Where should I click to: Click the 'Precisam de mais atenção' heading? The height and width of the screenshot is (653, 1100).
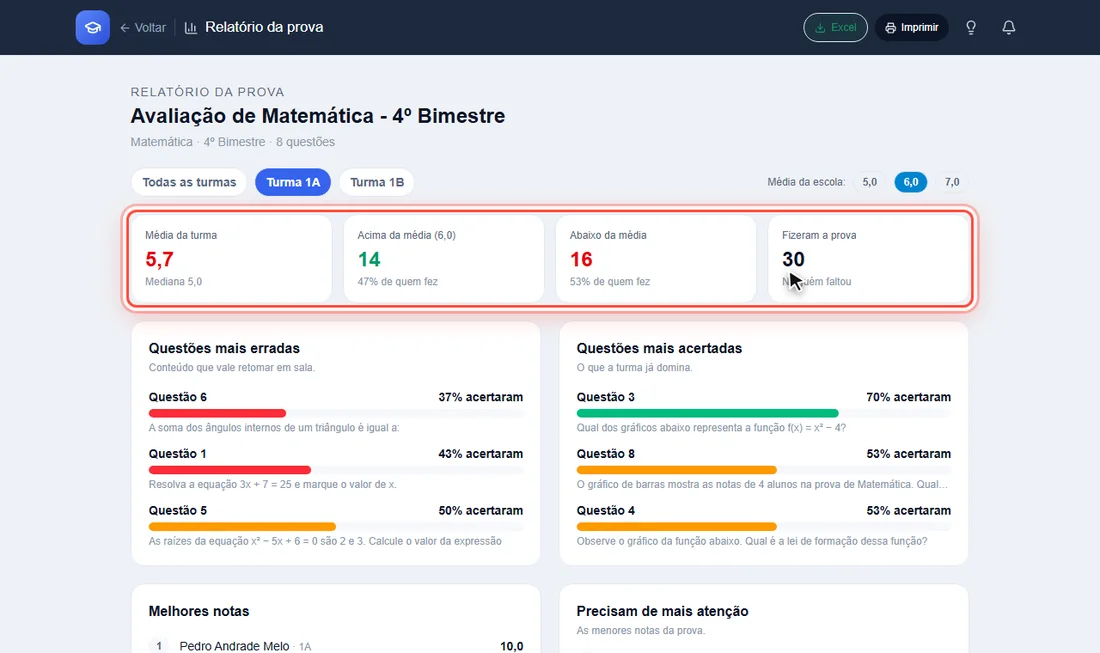pos(662,612)
